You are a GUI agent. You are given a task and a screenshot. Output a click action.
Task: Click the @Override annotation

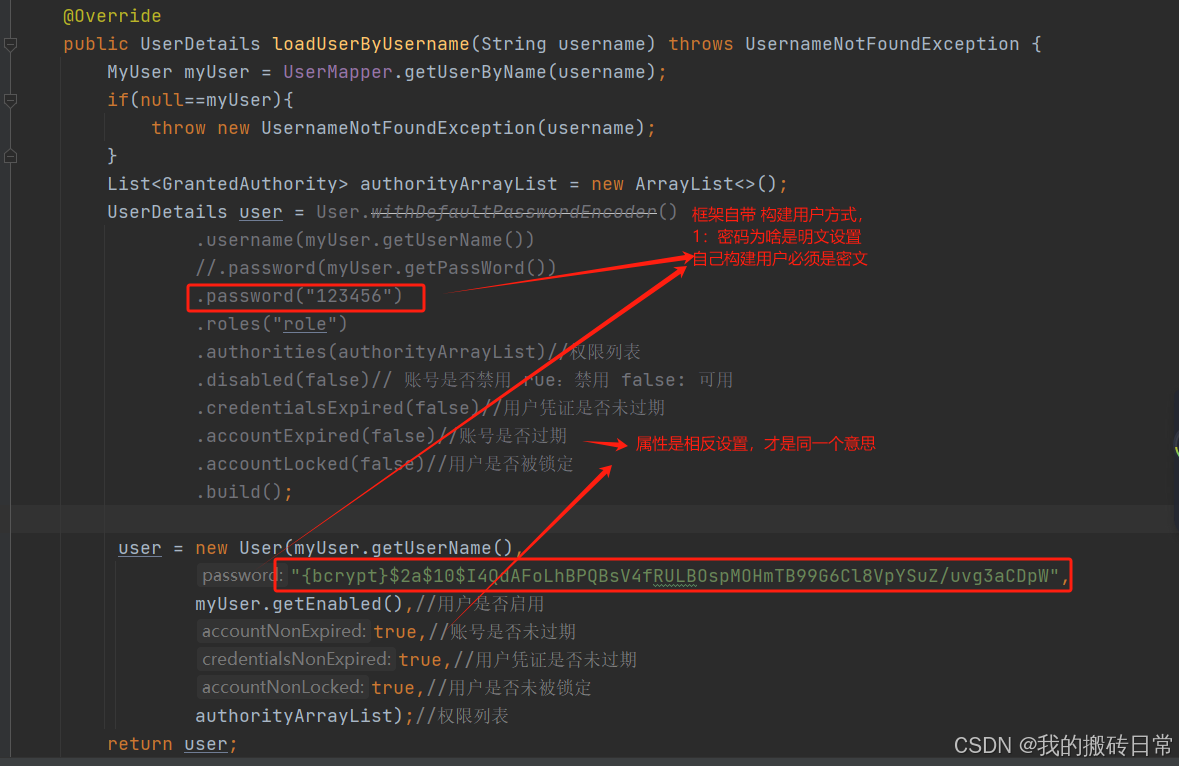(x=112, y=15)
